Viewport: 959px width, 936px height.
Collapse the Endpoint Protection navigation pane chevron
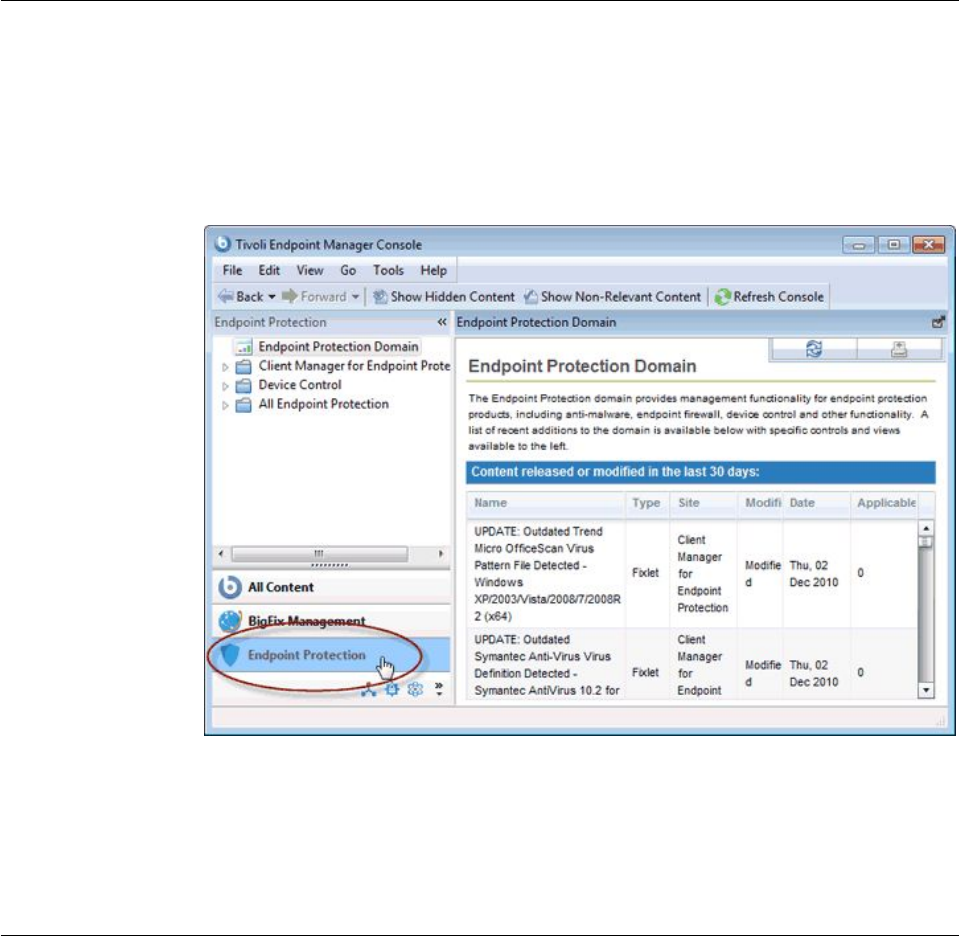tap(442, 322)
